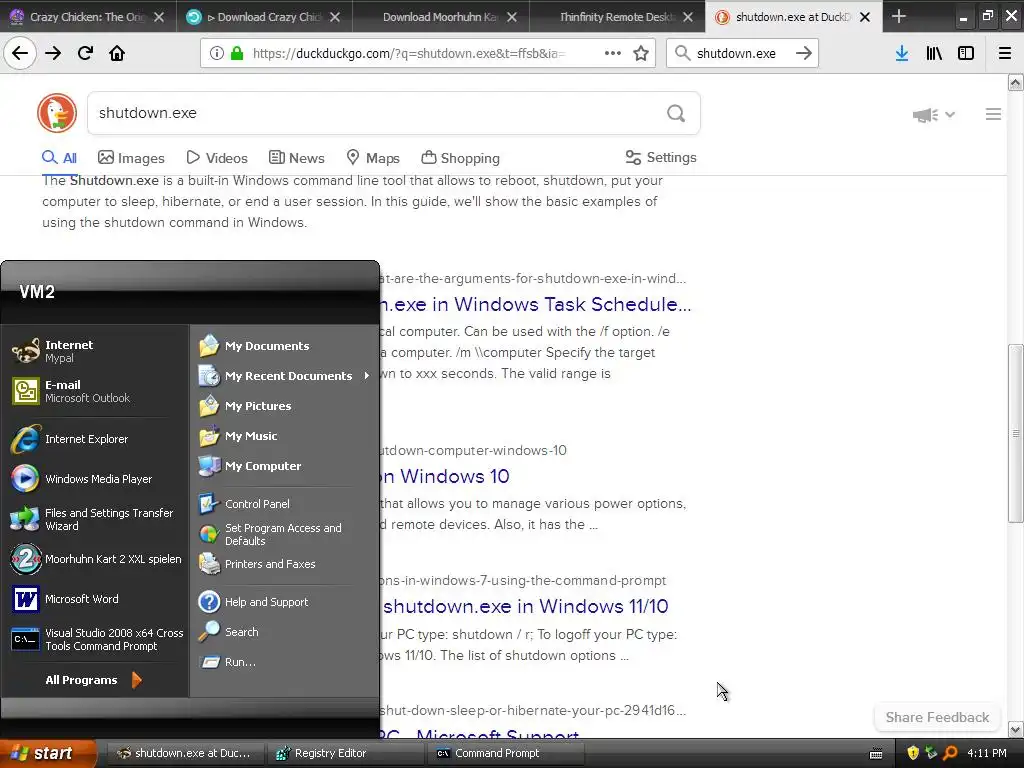
Task: Open the Downloads arrow in browser toolbar
Action: (x=902, y=53)
